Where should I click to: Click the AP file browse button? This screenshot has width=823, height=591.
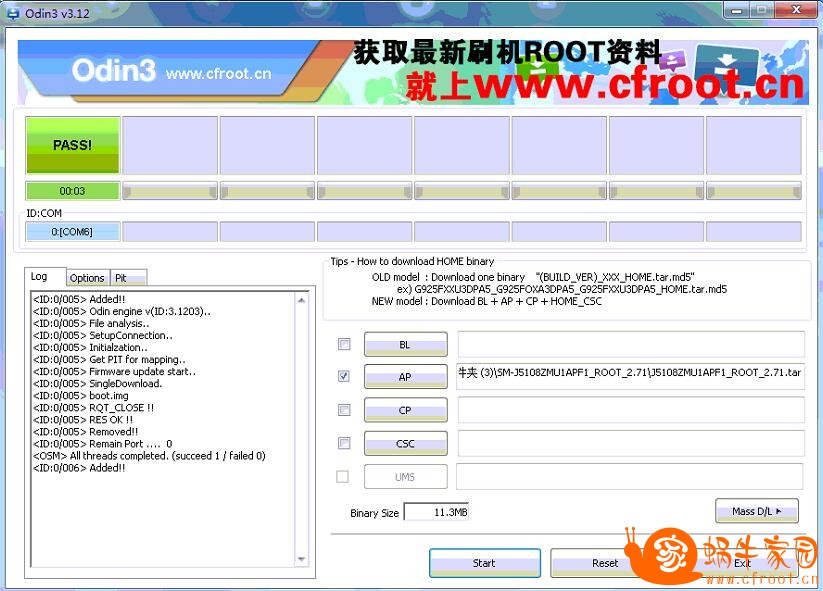click(406, 377)
